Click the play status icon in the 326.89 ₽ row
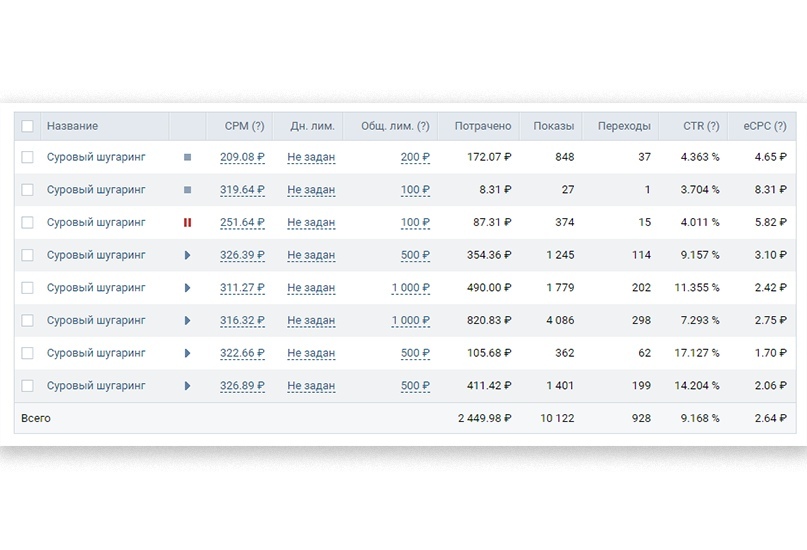Screen dimensions: 807x550 click(187, 386)
